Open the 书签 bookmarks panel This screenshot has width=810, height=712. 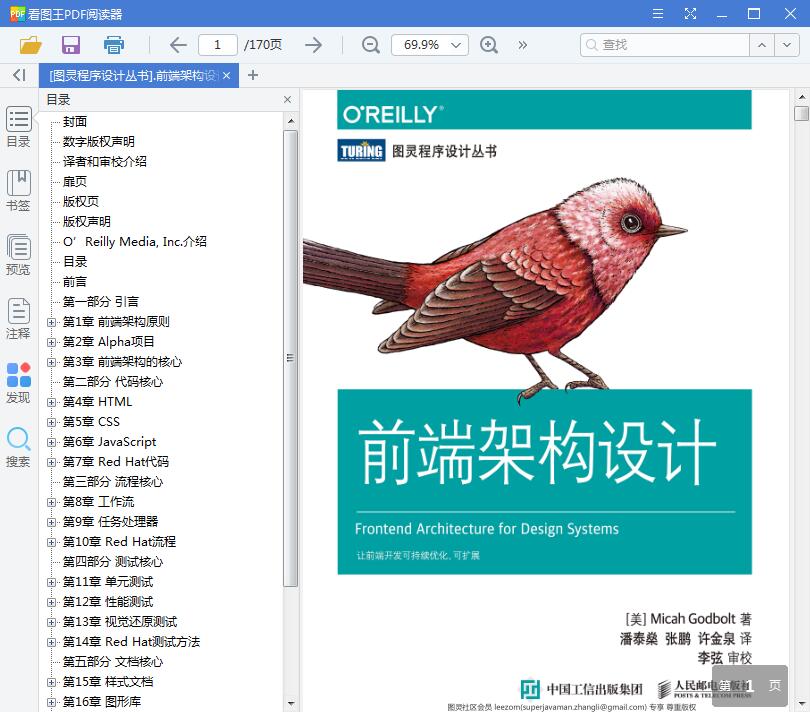[19, 191]
